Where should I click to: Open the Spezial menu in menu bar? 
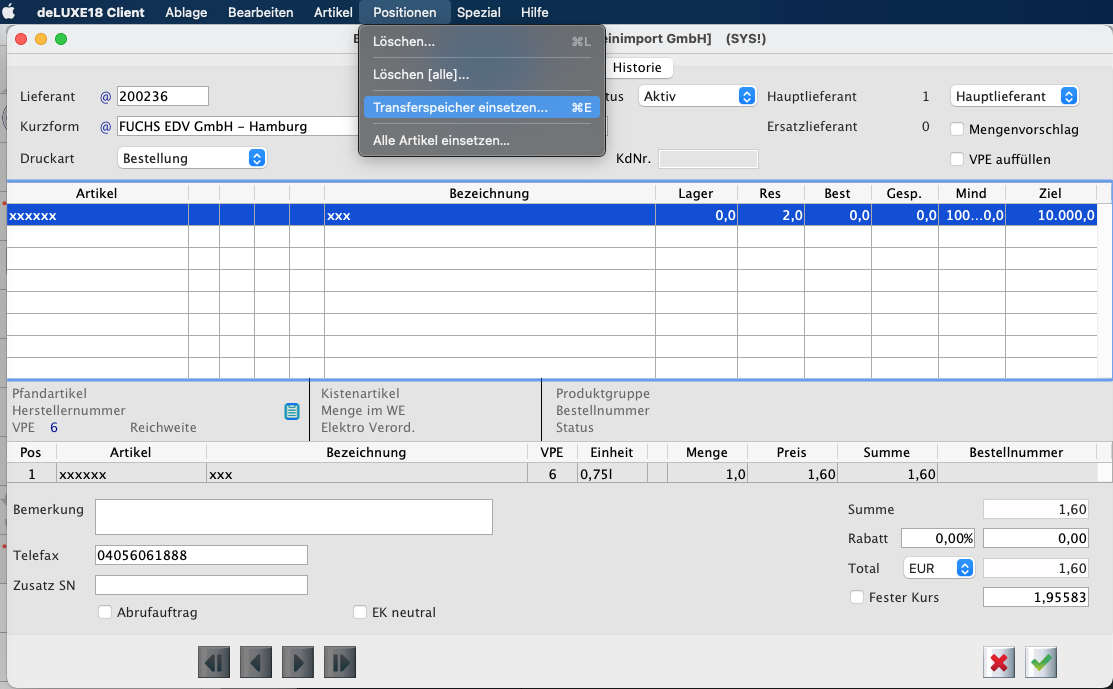[x=478, y=12]
